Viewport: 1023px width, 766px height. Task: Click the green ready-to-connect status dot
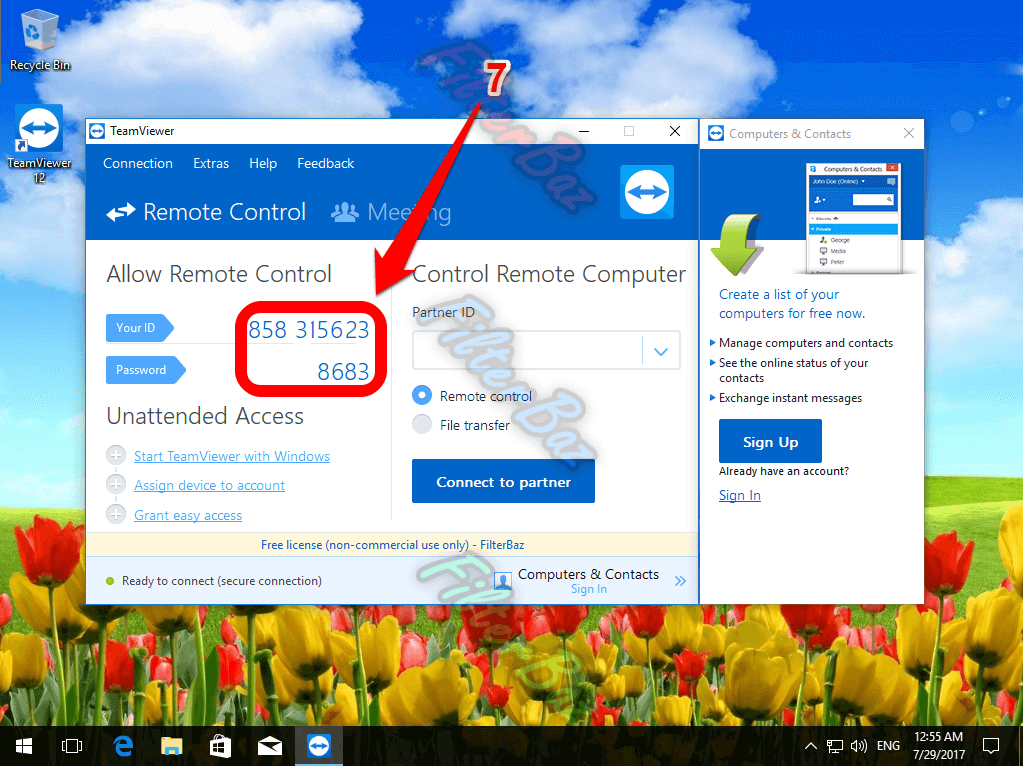coord(109,580)
